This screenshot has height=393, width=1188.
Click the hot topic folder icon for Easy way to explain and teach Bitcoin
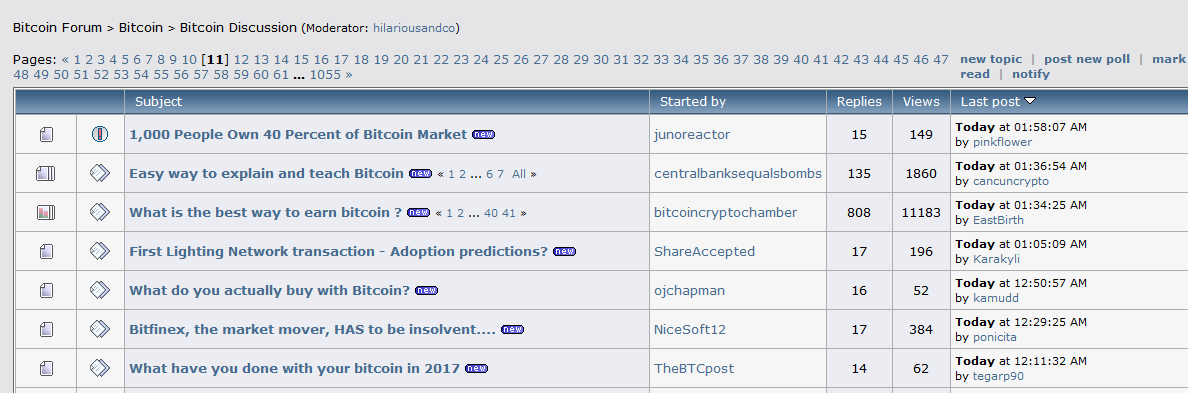(x=46, y=173)
